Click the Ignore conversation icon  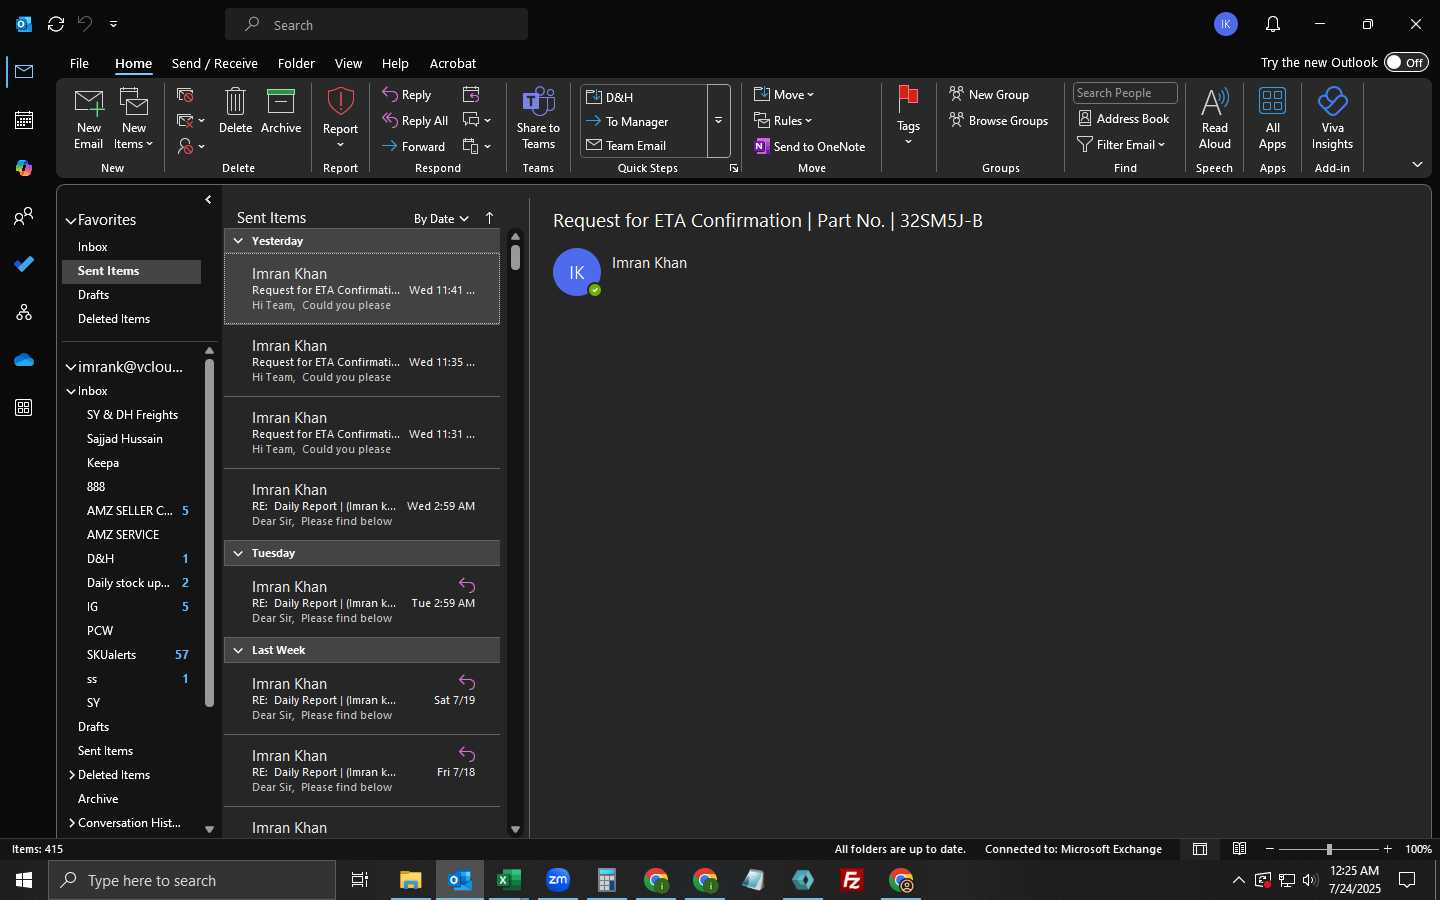[185, 95]
